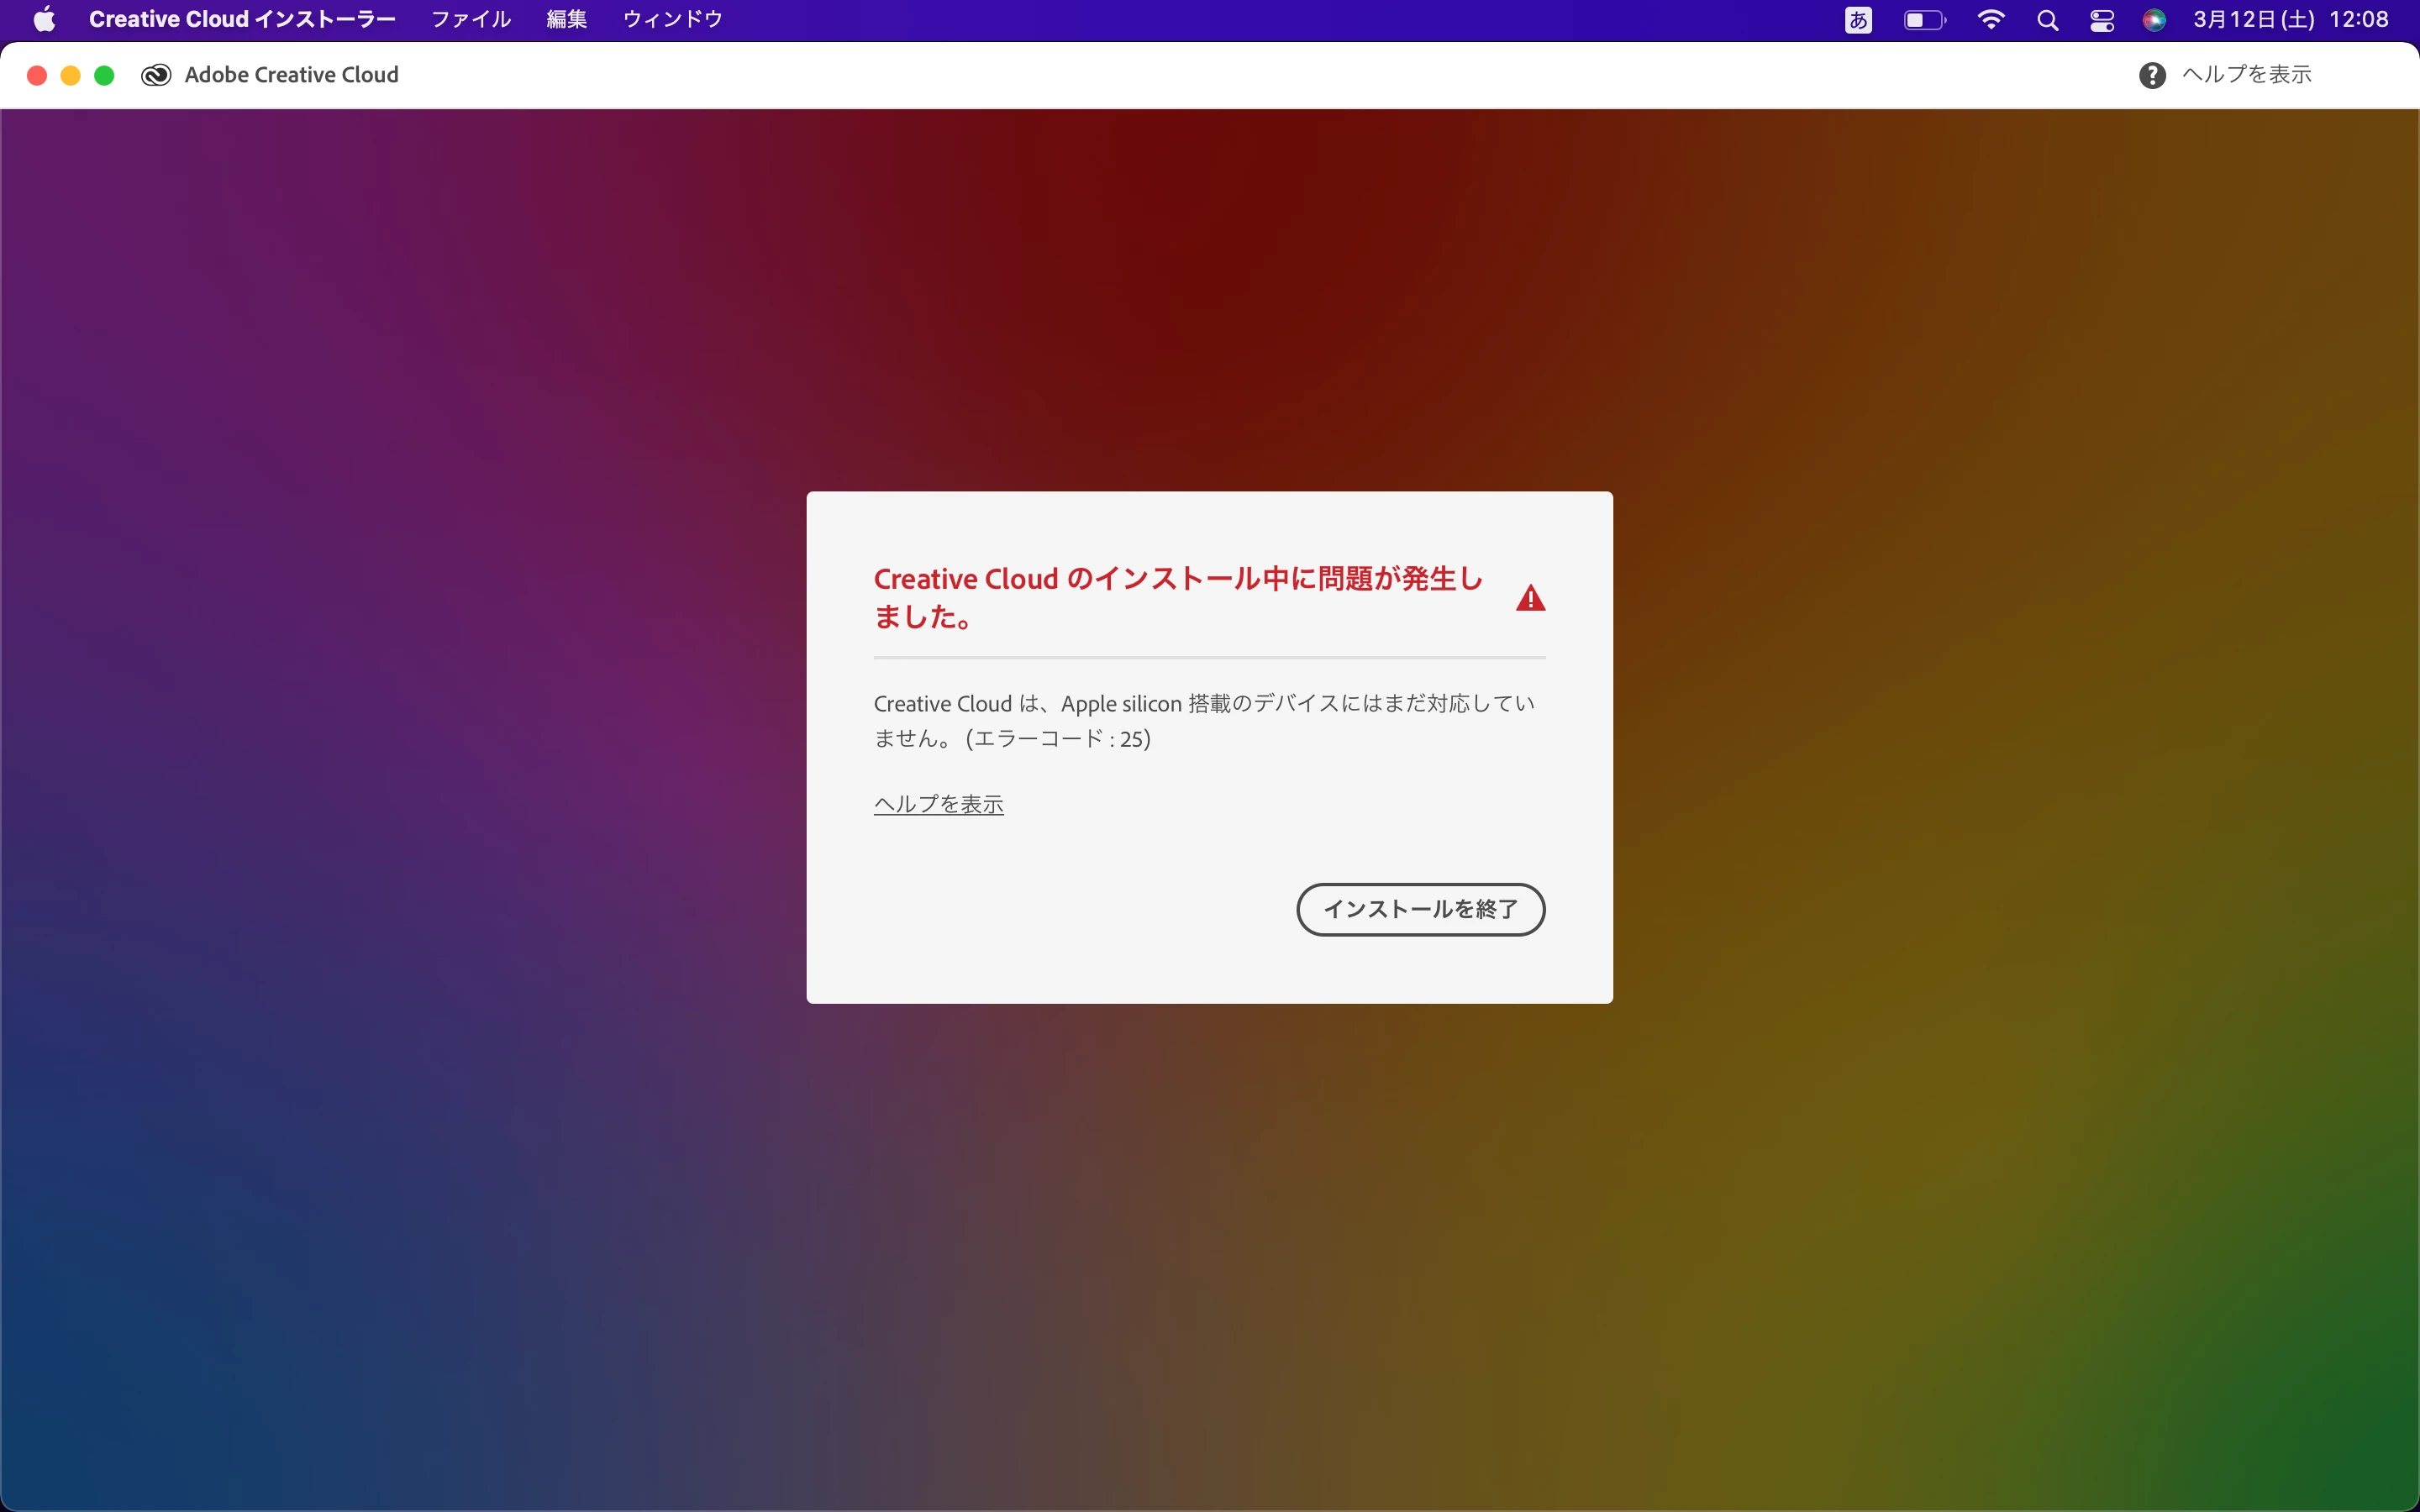Click the battery status icon

tap(1924, 20)
